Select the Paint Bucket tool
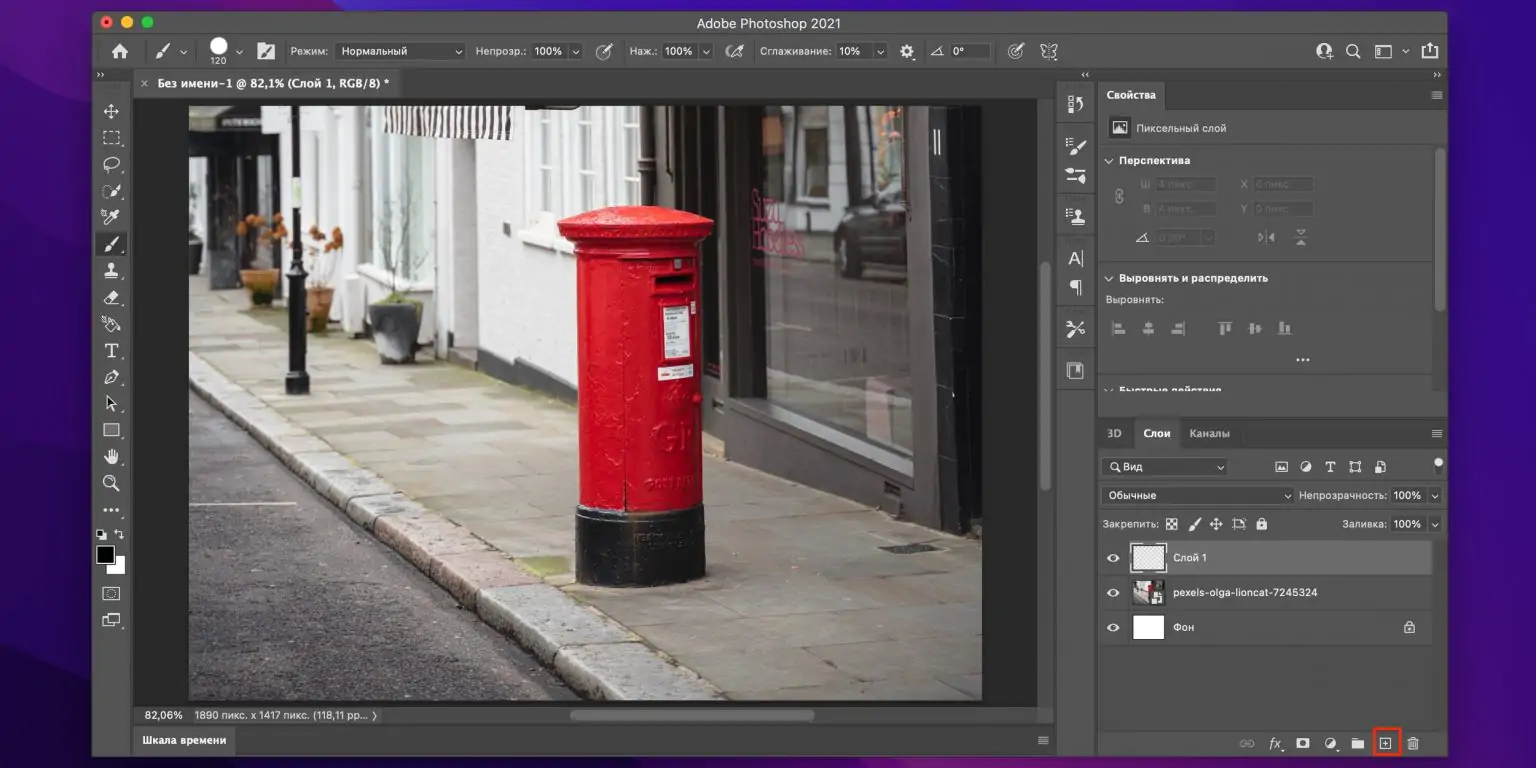The width and height of the screenshot is (1536, 768). point(111,324)
